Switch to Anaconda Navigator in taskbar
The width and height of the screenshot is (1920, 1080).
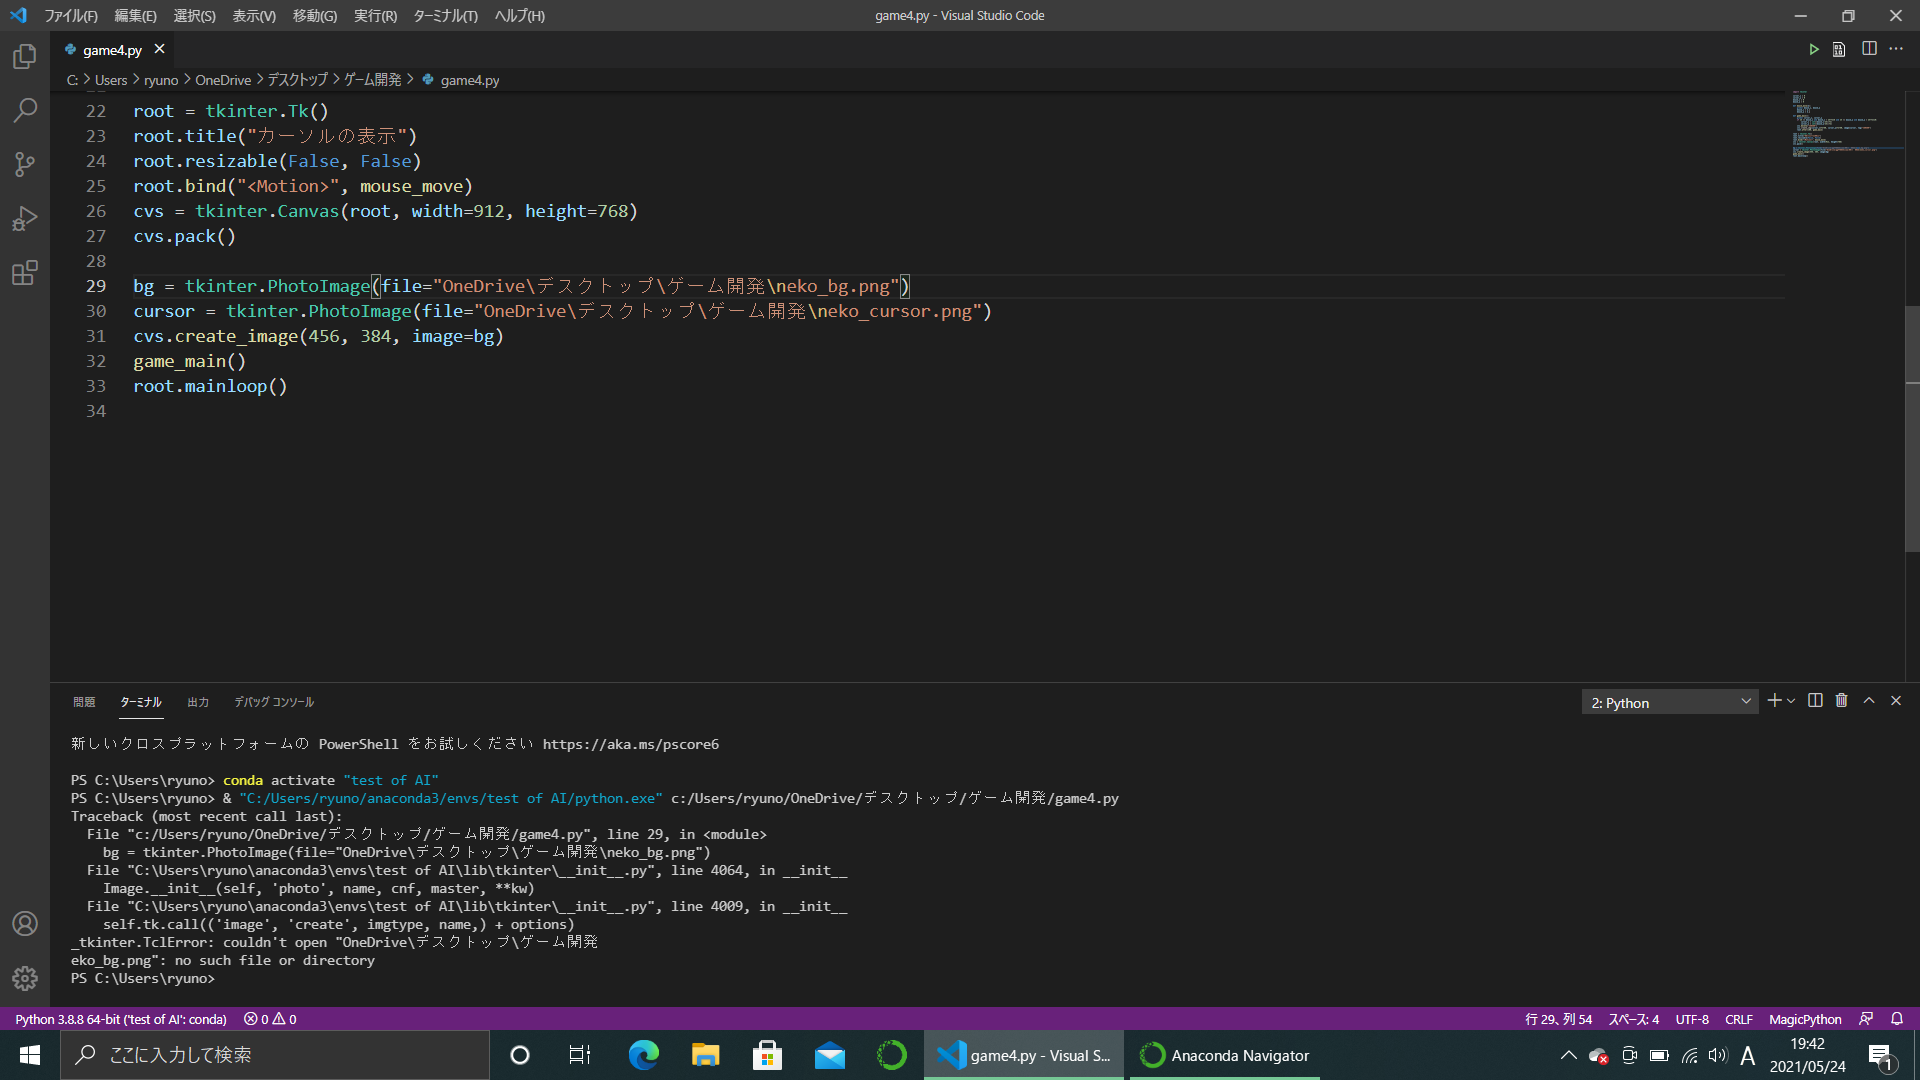pyautogui.click(x=1225, y=1055)
